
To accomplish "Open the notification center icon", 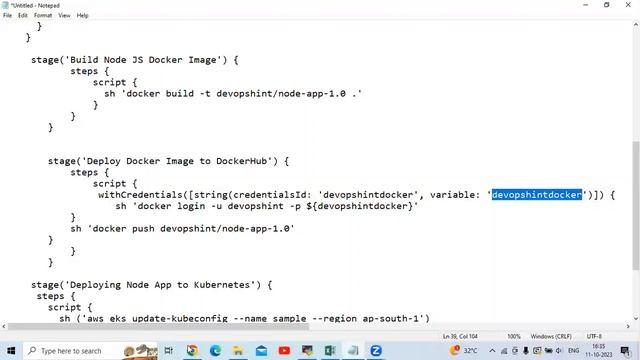I will point(625,351).
